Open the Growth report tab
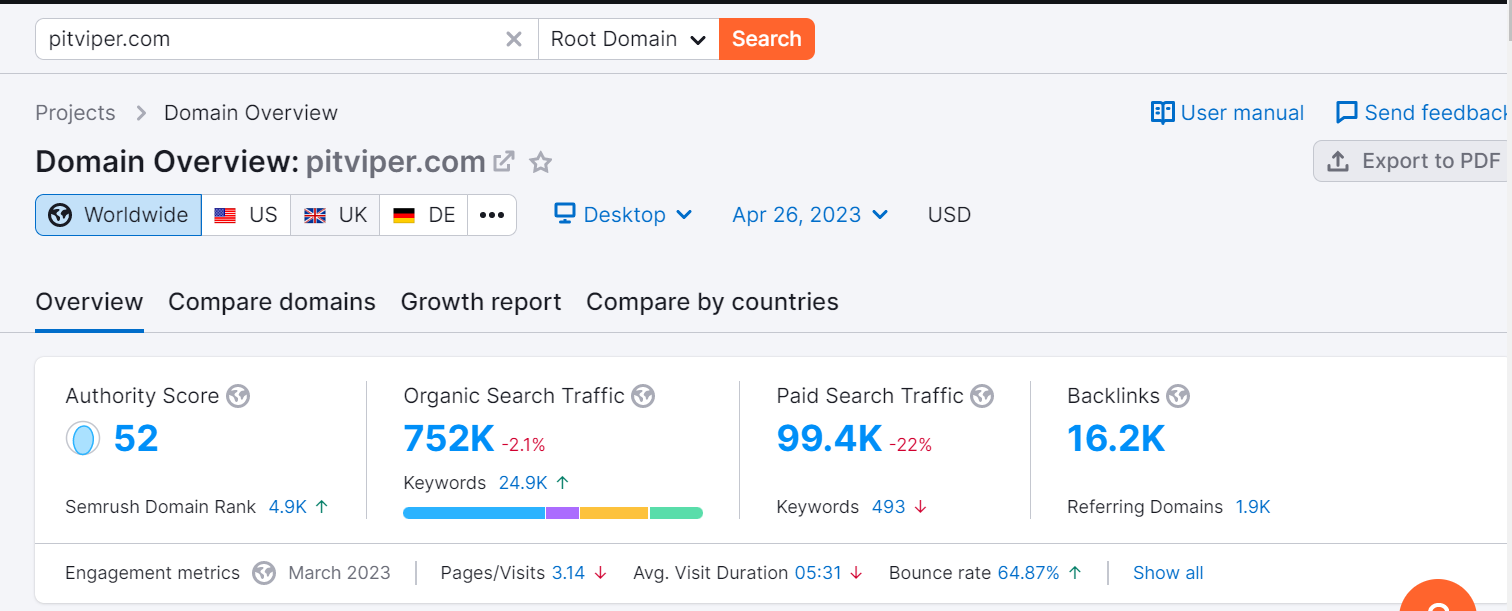 (481, 302)
